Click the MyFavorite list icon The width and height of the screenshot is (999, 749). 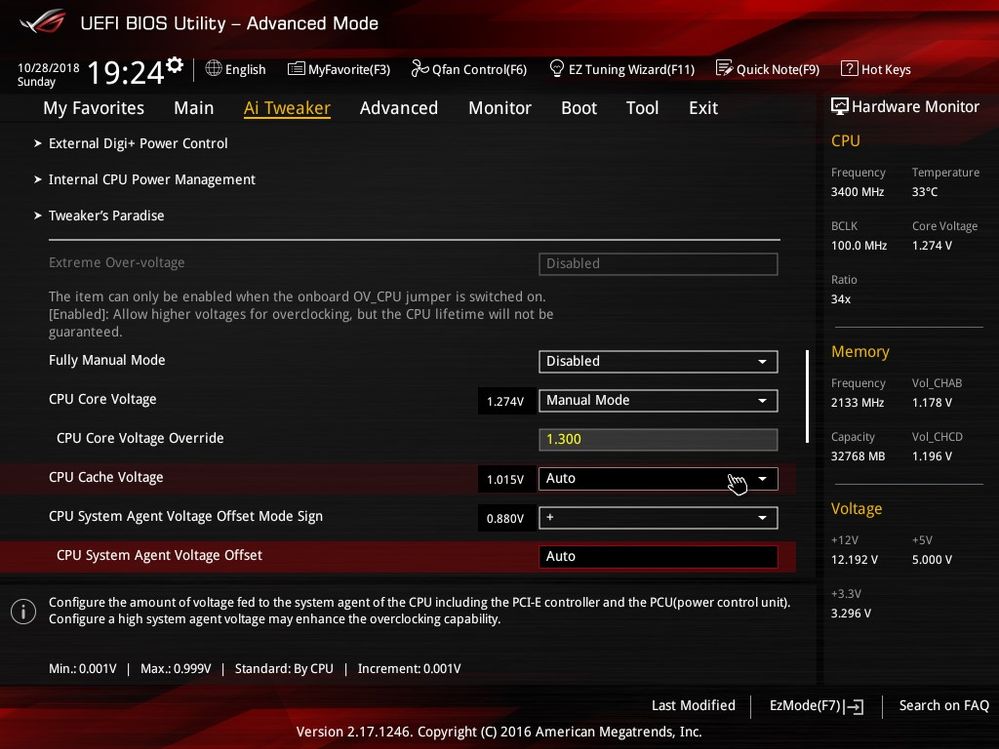click(296, 69)
